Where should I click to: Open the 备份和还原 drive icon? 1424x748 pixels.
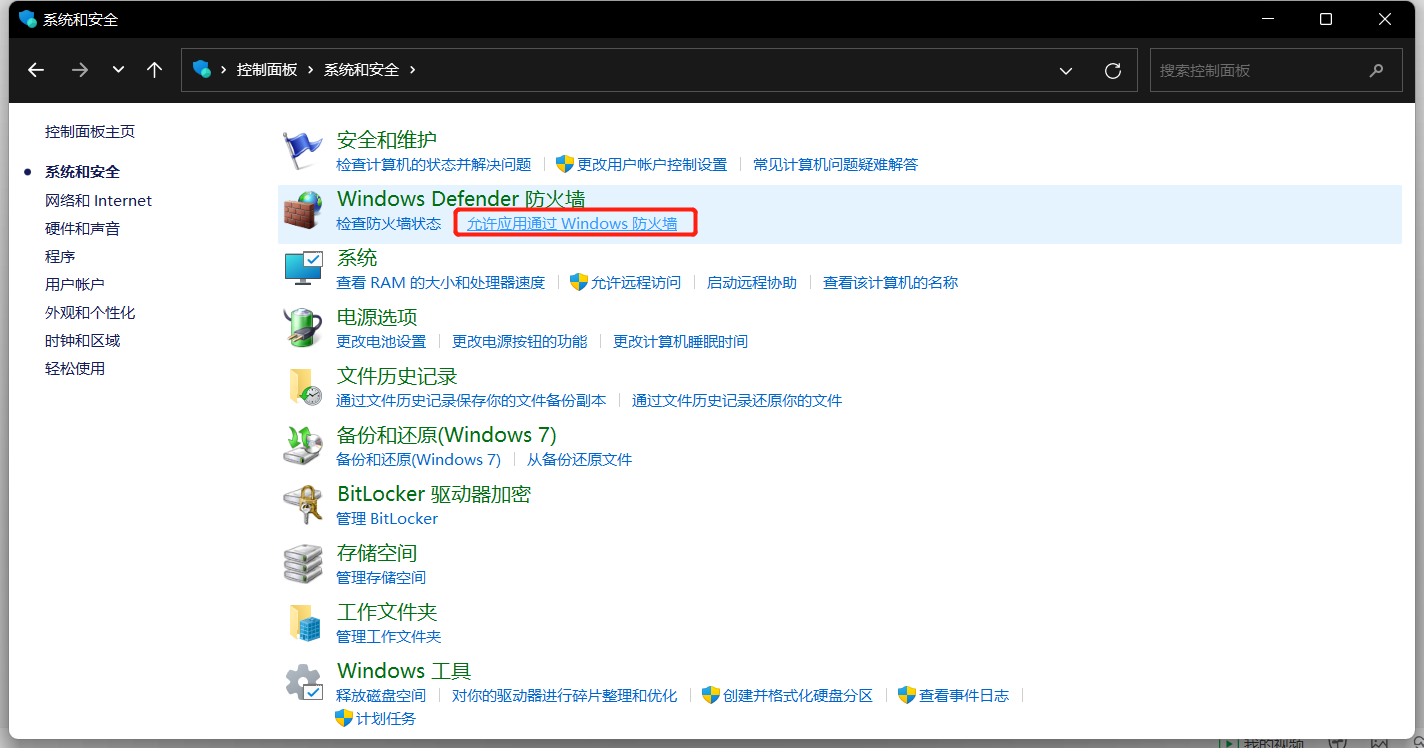[303, 446]
